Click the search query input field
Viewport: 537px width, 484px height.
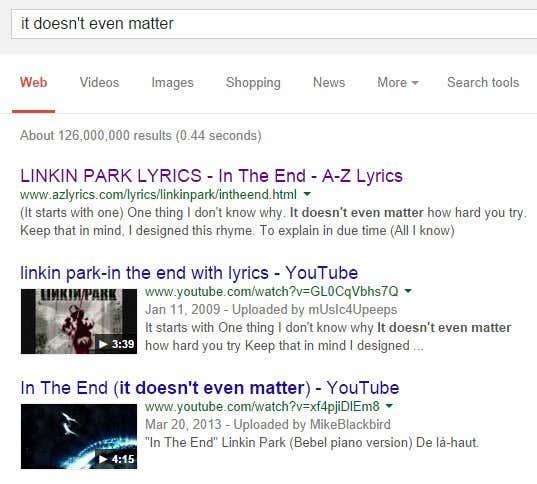(x=274, y=24)
